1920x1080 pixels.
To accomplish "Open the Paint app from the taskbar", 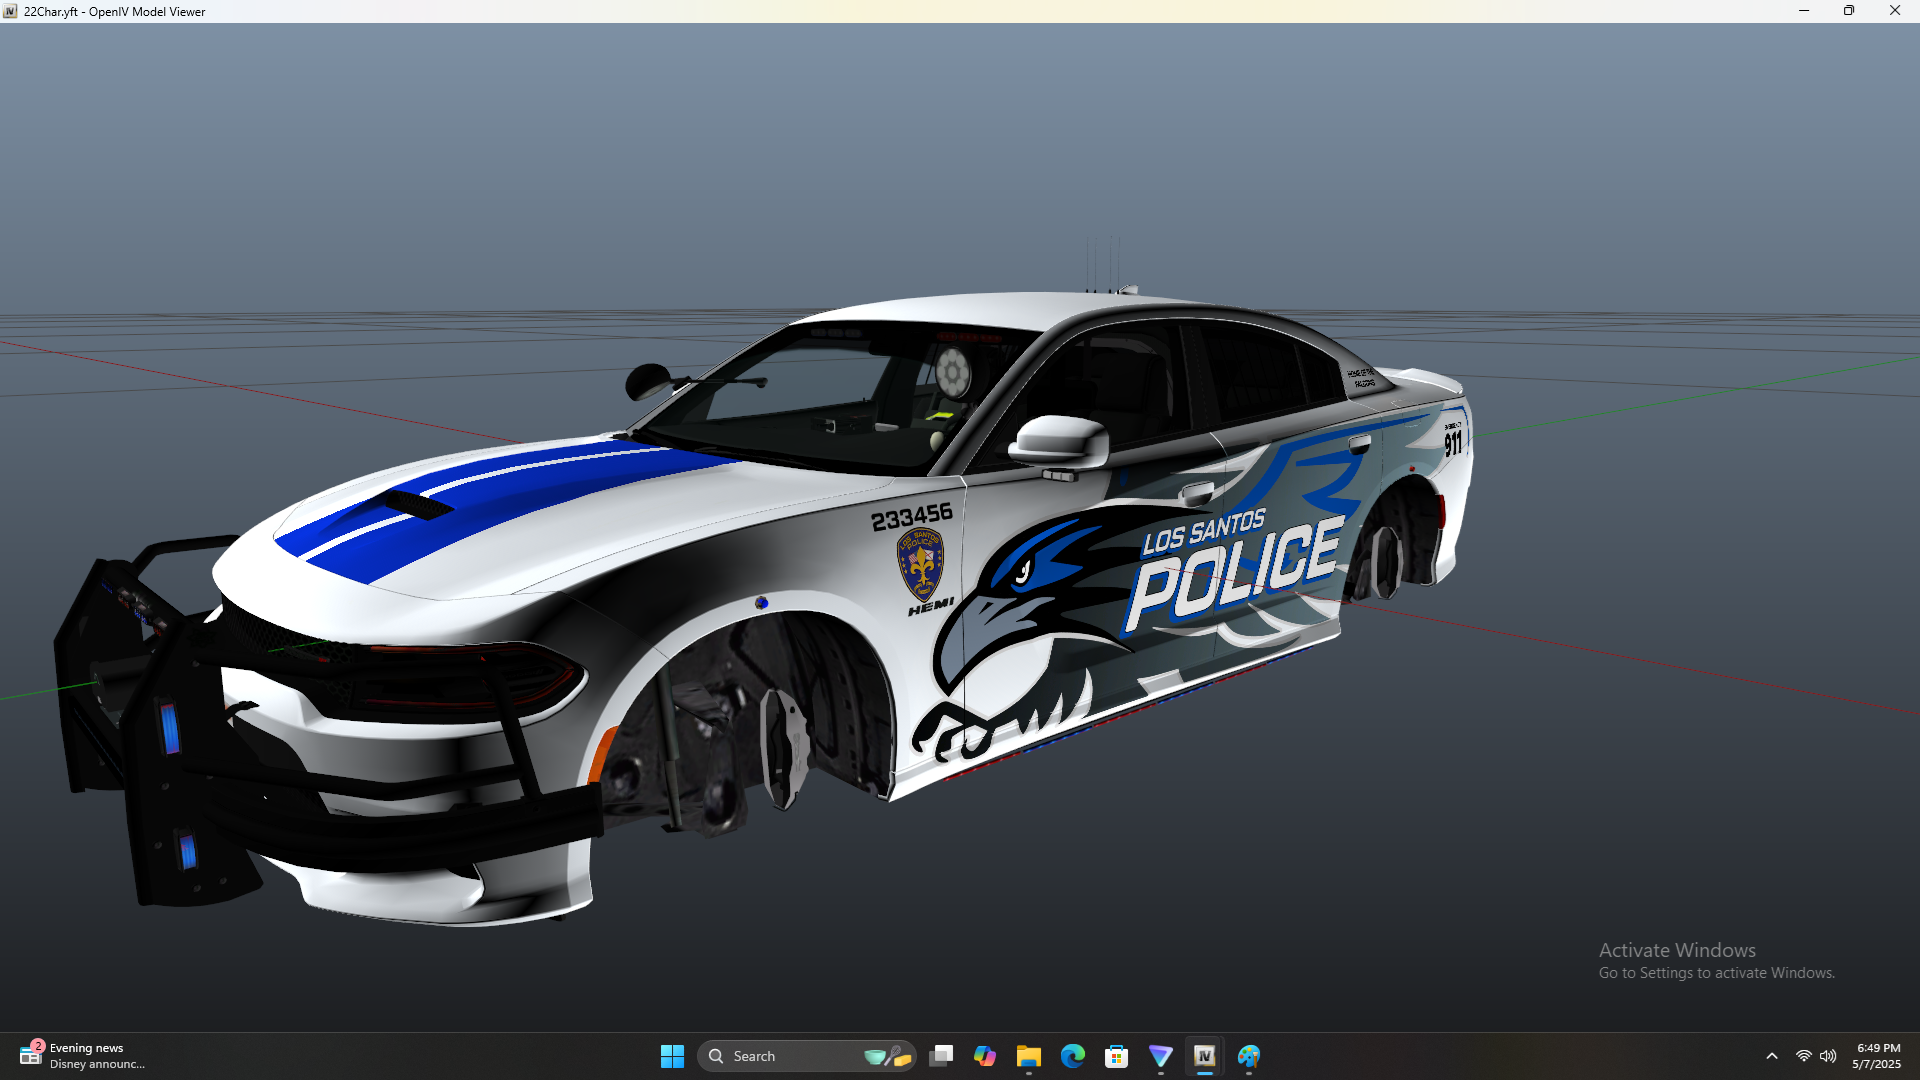I will tap(1249, 1056).
